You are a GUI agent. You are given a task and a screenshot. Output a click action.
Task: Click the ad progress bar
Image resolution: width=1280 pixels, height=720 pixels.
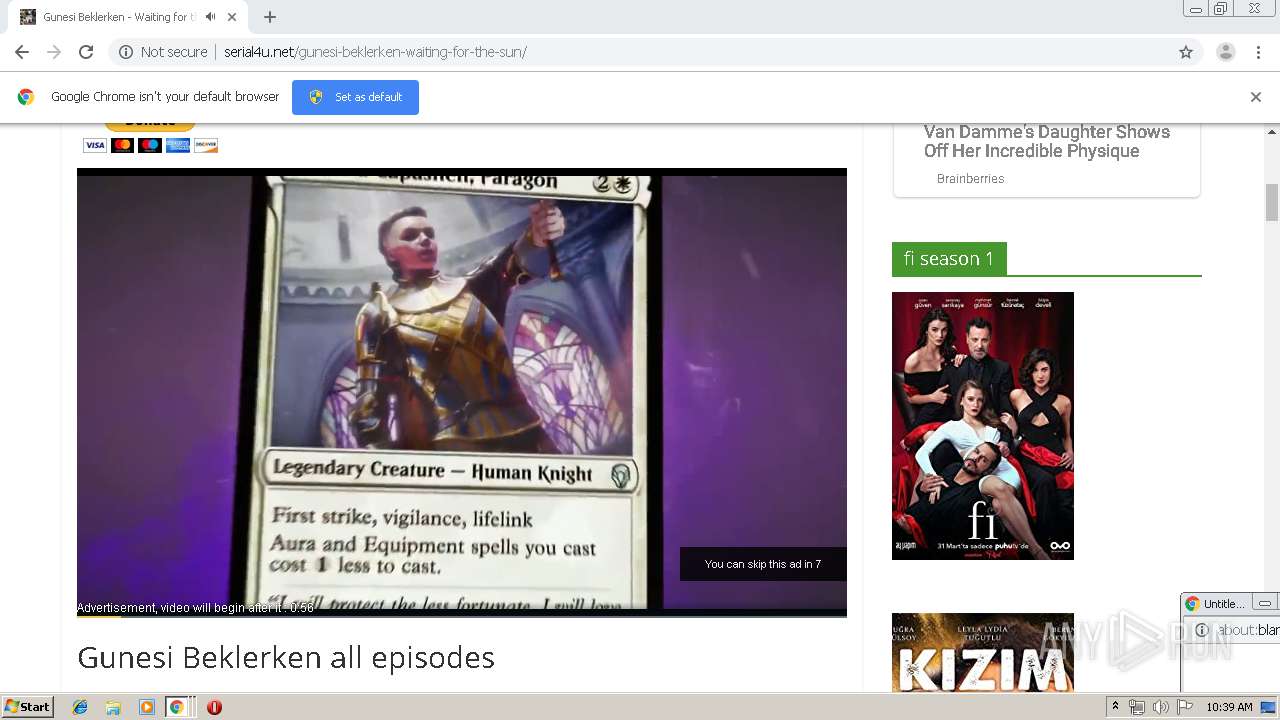coord(462,615)
